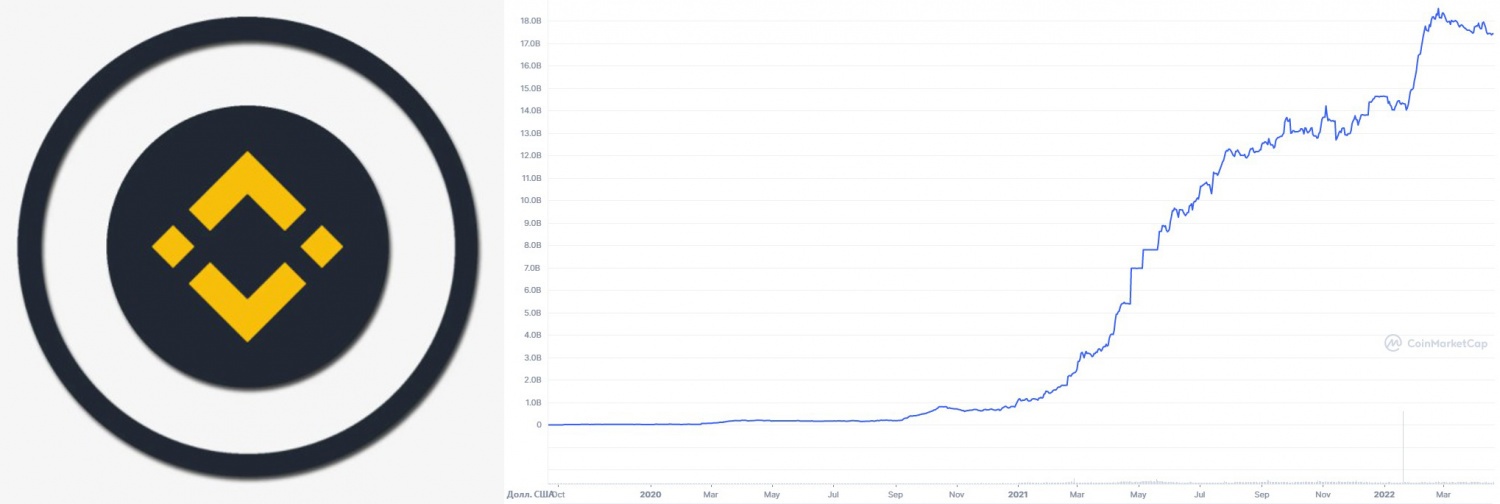Screen dimensions: 1500x504
Task: Click the chart line's peak near 18.0B
Action: pos(1438,10)
